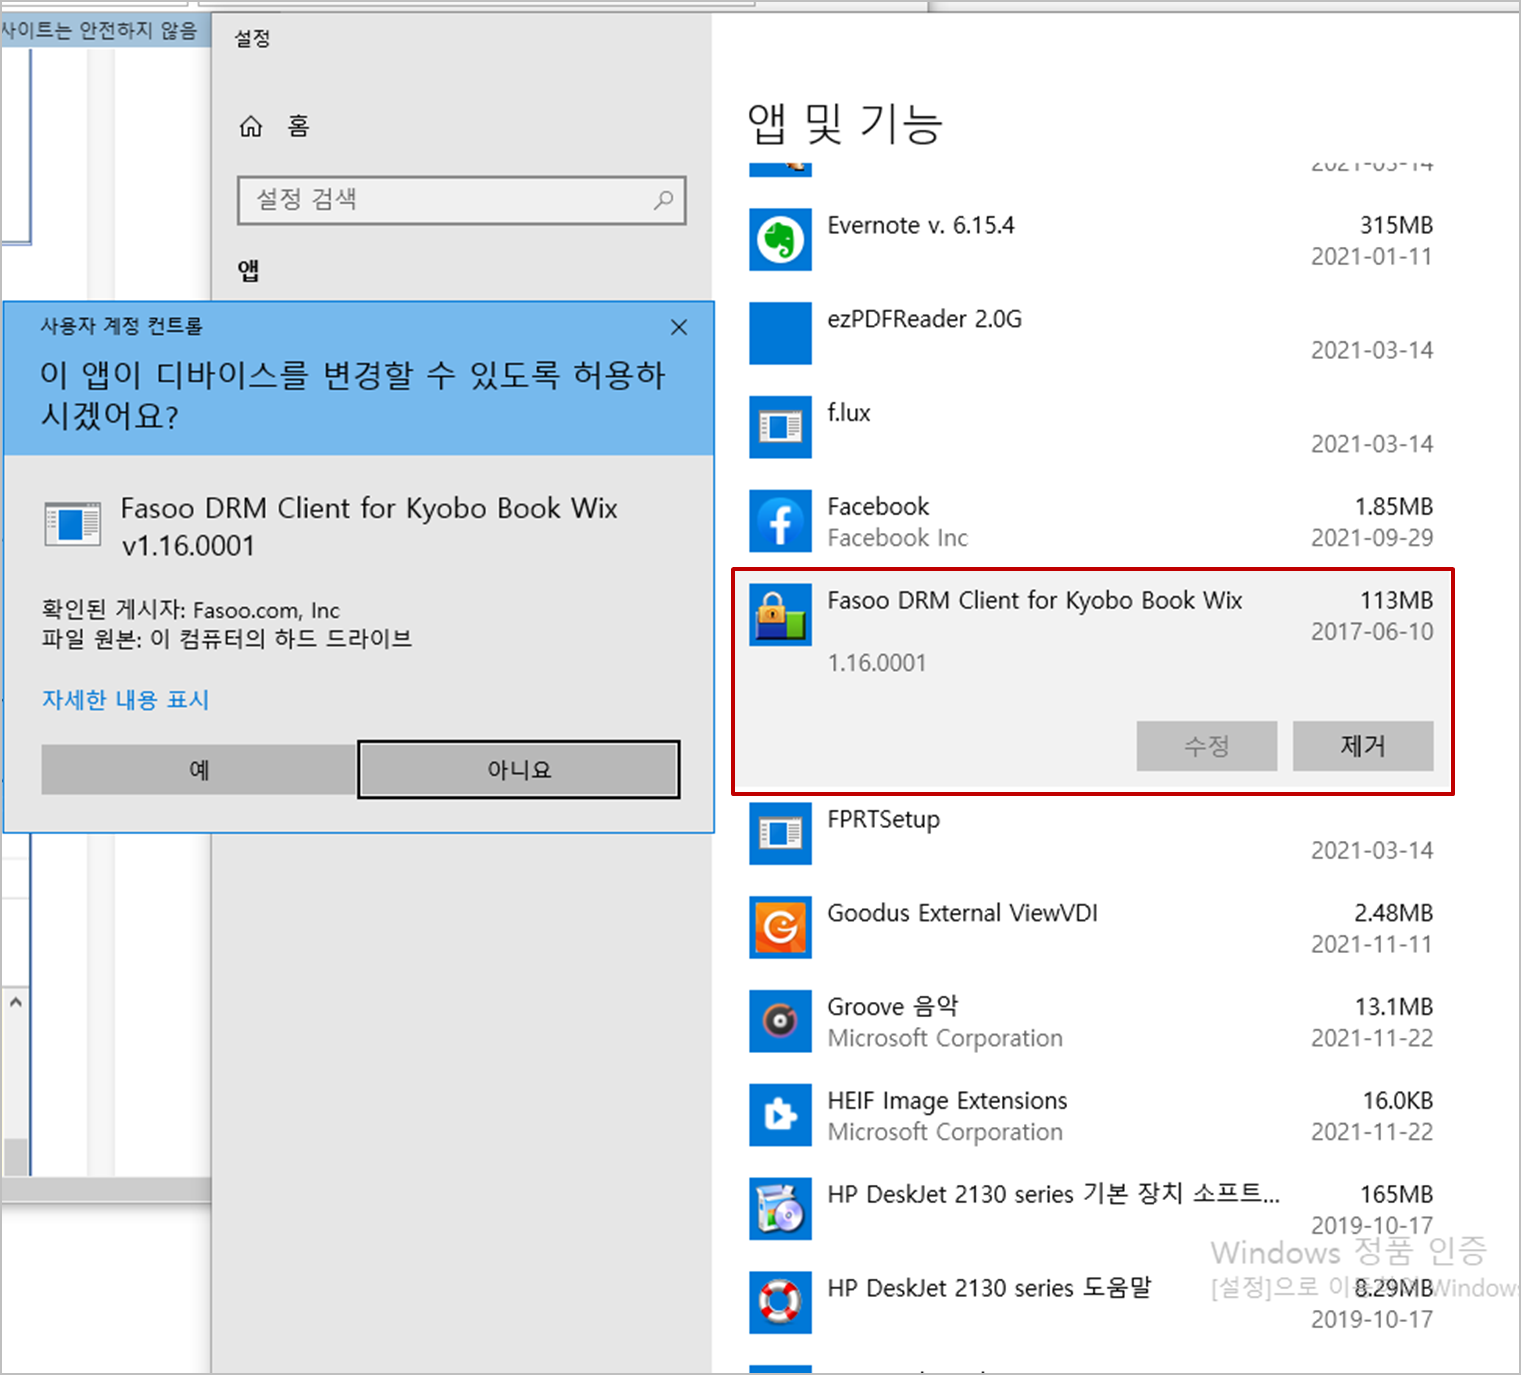This screenshot has height=1375, width=1521.
Task: Click the FPRTSetup app icon
Action: 780,833
